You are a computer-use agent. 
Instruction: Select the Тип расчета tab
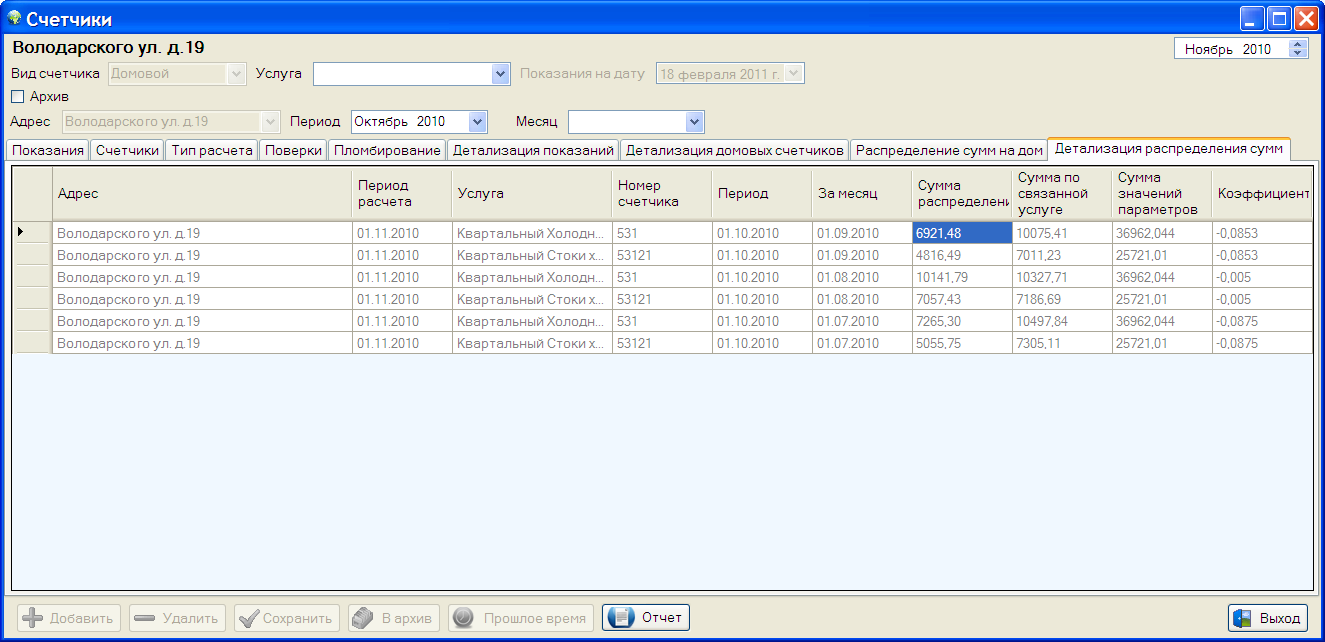(212, 151)
